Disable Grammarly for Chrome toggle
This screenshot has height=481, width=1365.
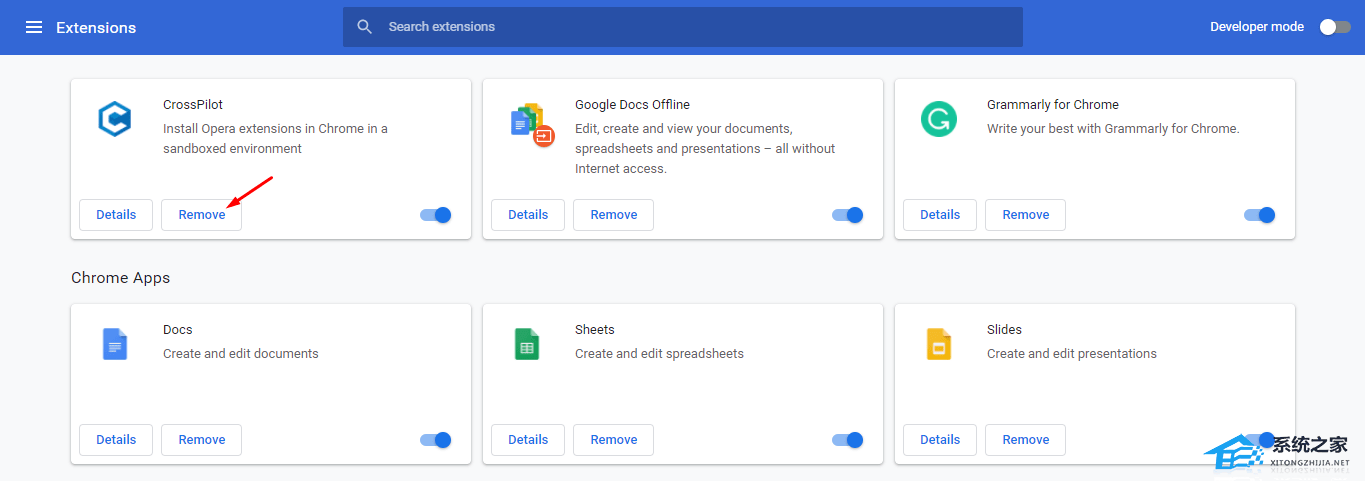[1260, 215]
